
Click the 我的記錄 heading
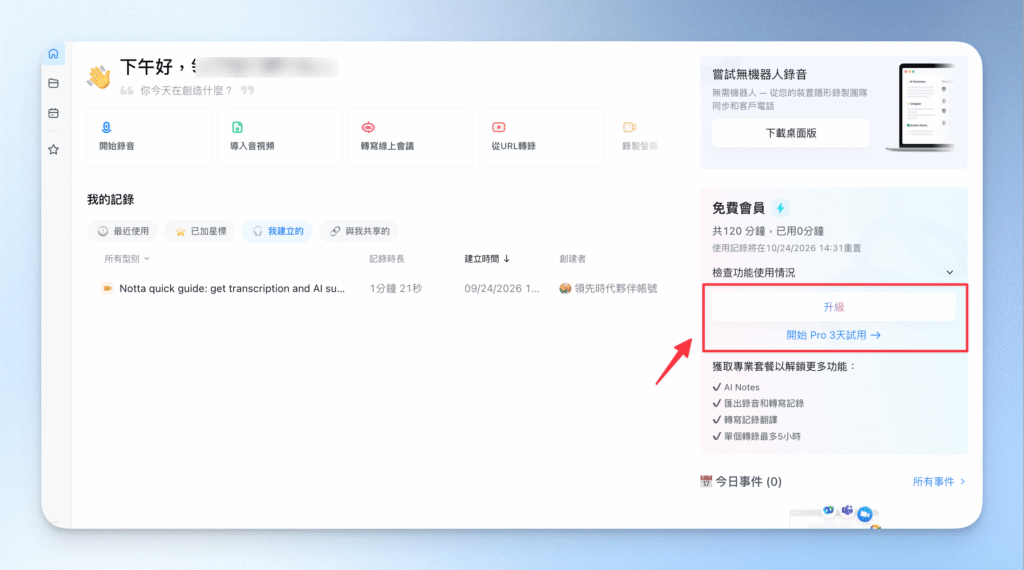click(110, 200)
